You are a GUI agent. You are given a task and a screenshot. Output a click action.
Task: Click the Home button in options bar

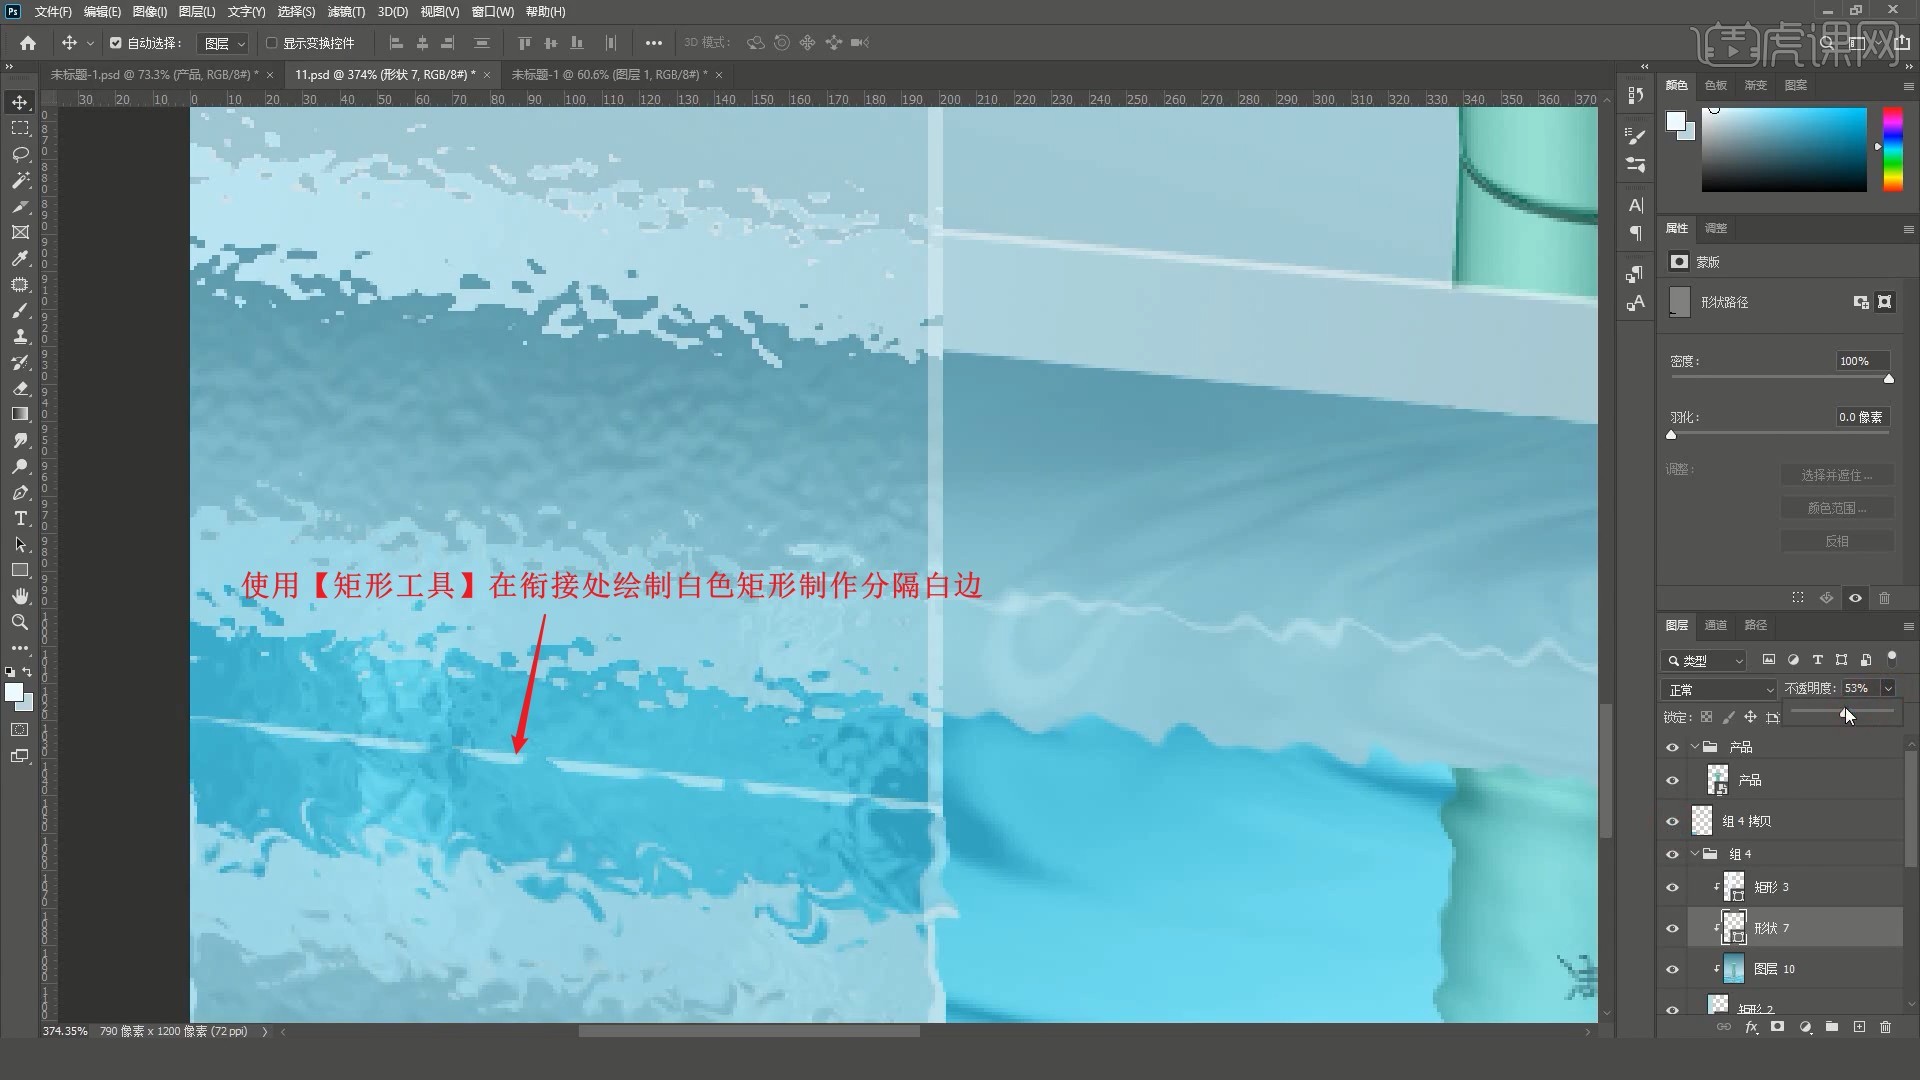(x=28, y=43)
